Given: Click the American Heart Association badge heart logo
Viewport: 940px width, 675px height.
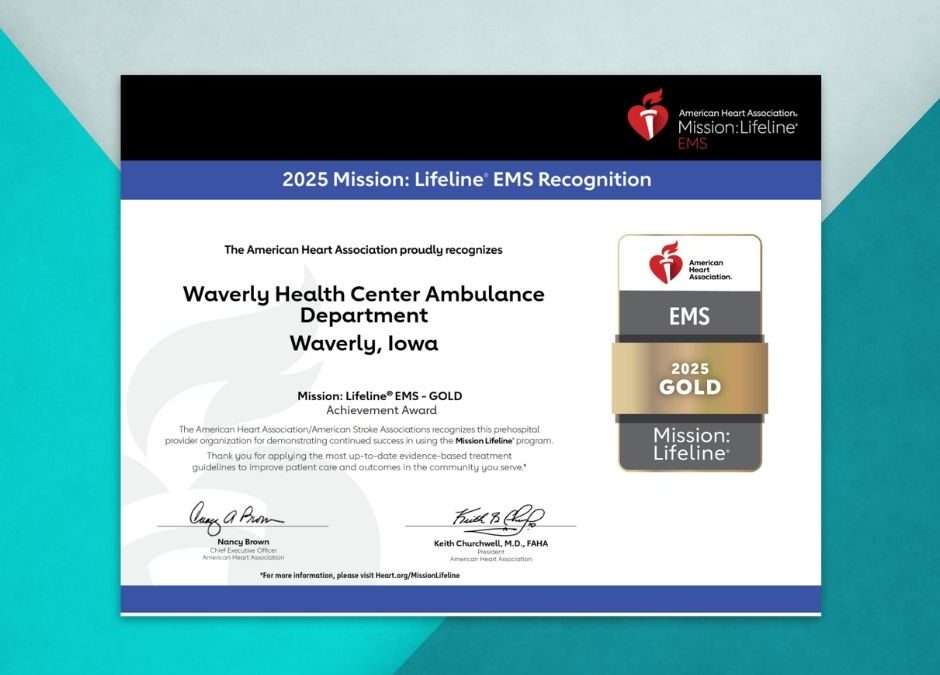Looking at the screenshot, I should [665, 263].
